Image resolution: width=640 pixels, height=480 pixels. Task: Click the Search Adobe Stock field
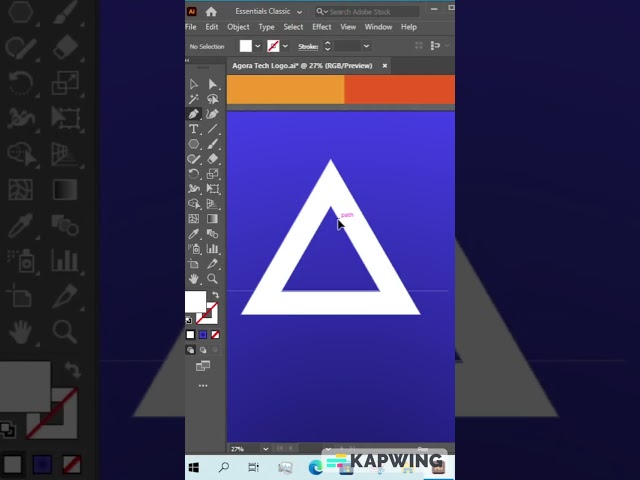click(x=367, y=12)
